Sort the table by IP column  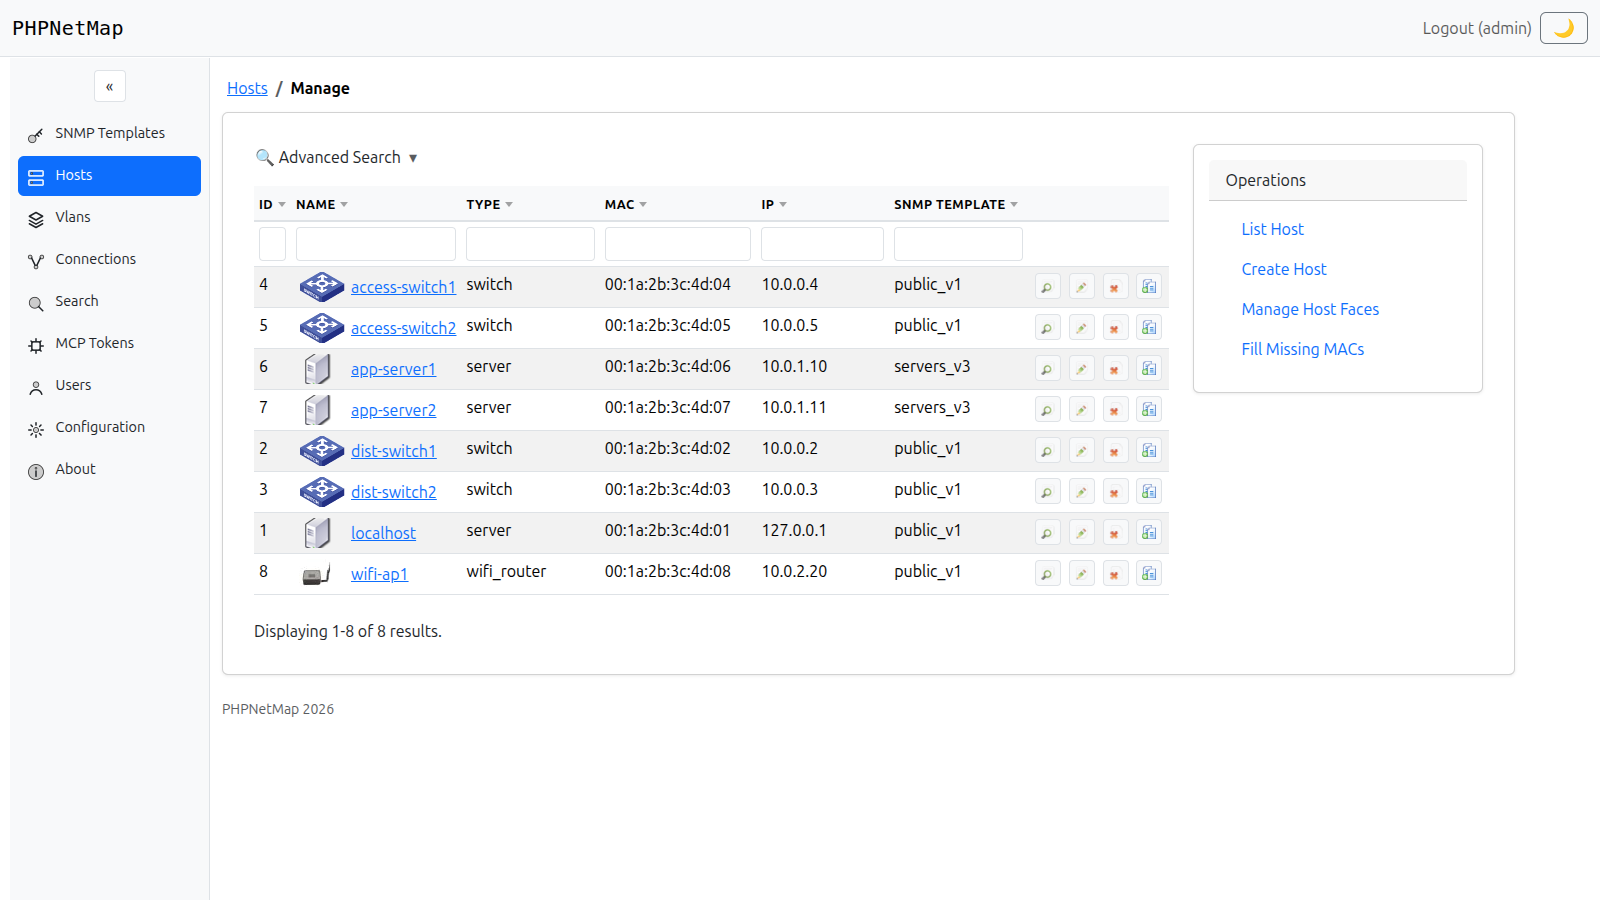(774, 204)
